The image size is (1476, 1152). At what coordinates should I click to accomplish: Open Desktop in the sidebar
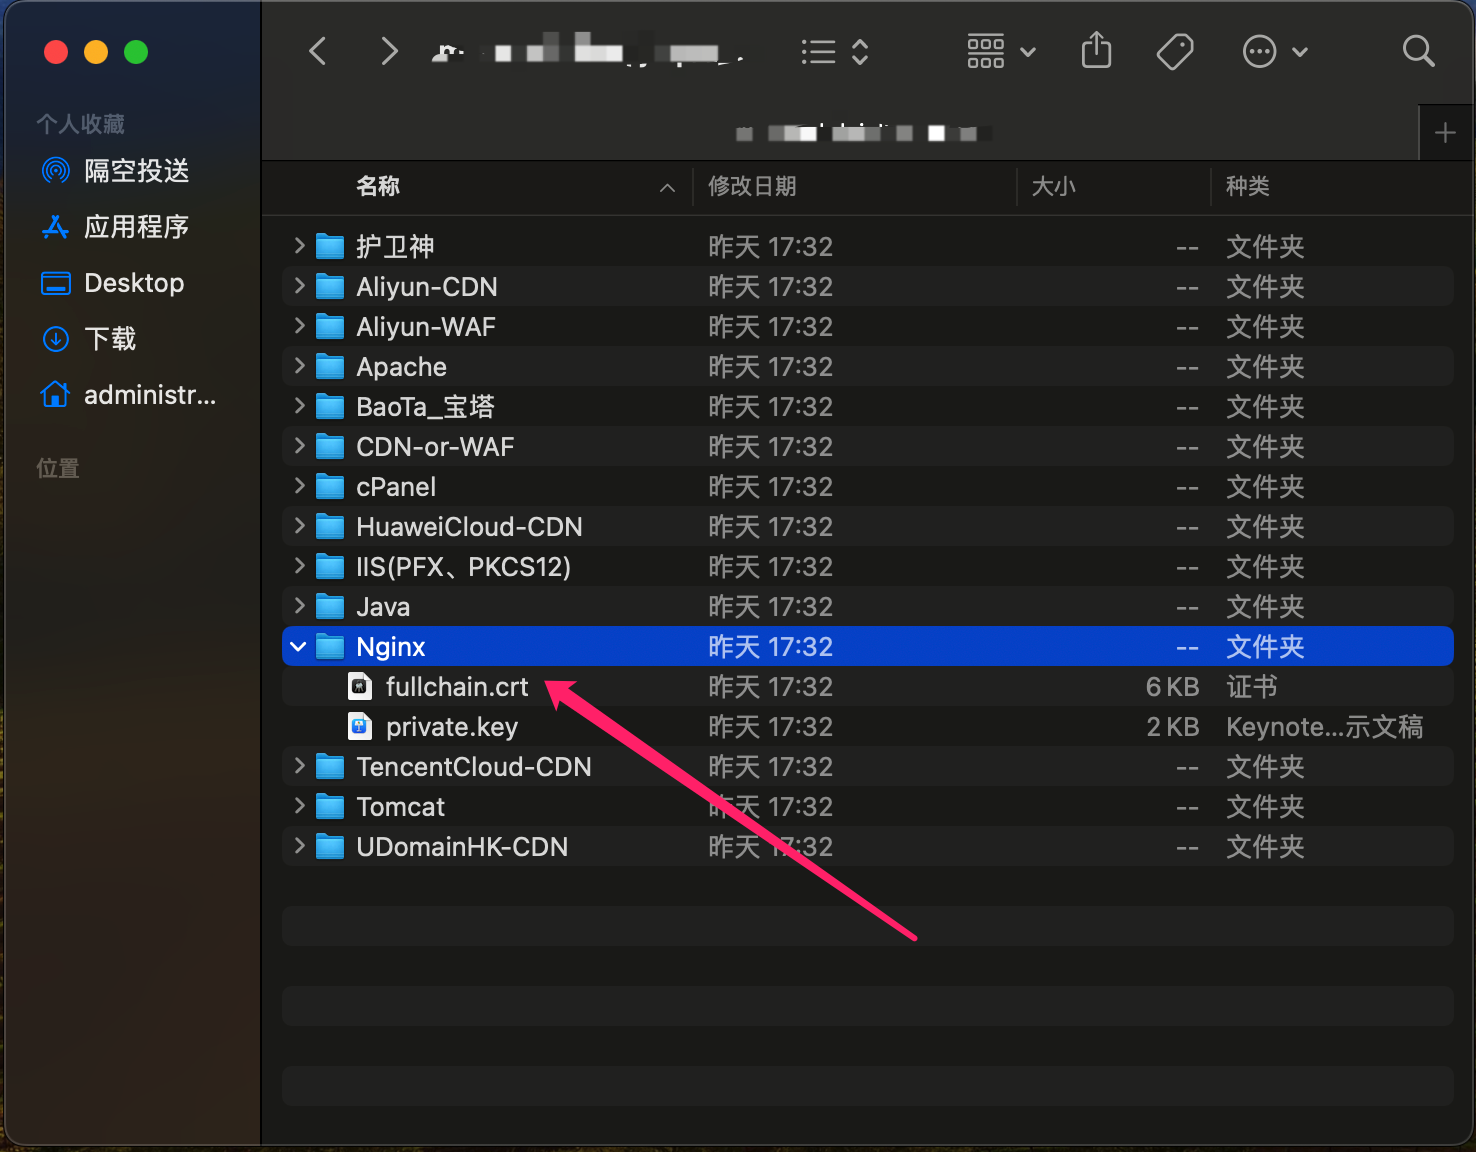point(134,283)
